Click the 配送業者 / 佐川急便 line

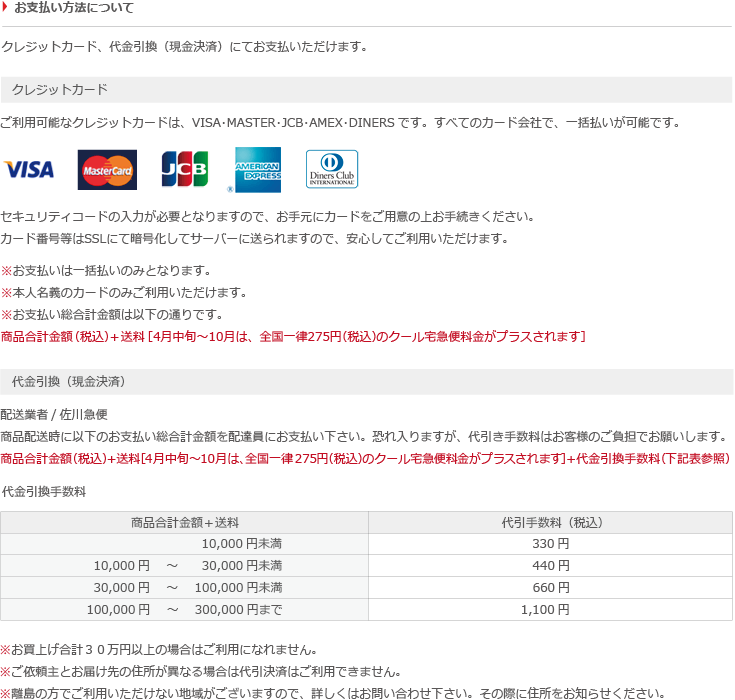tap(54, 414)
